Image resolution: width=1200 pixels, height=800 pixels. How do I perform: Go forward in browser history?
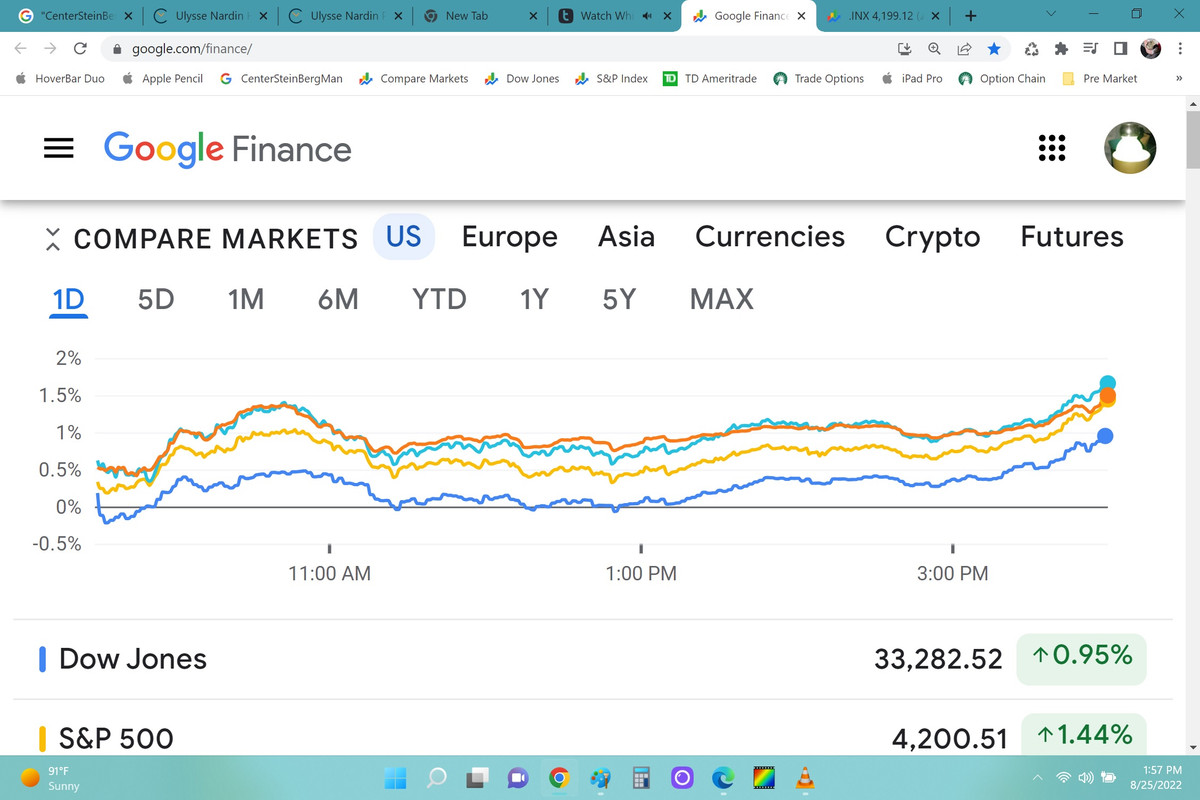50,48
